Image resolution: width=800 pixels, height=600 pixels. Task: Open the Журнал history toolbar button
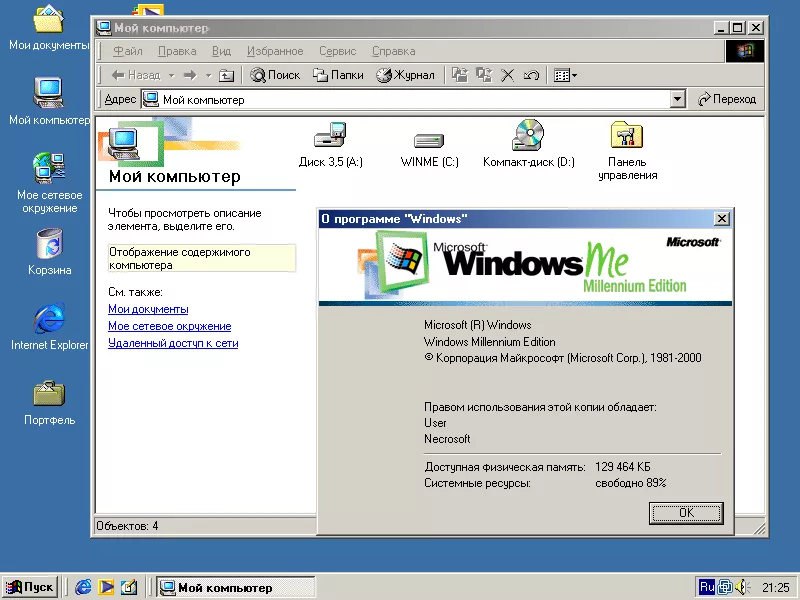[x=405, y=75]
